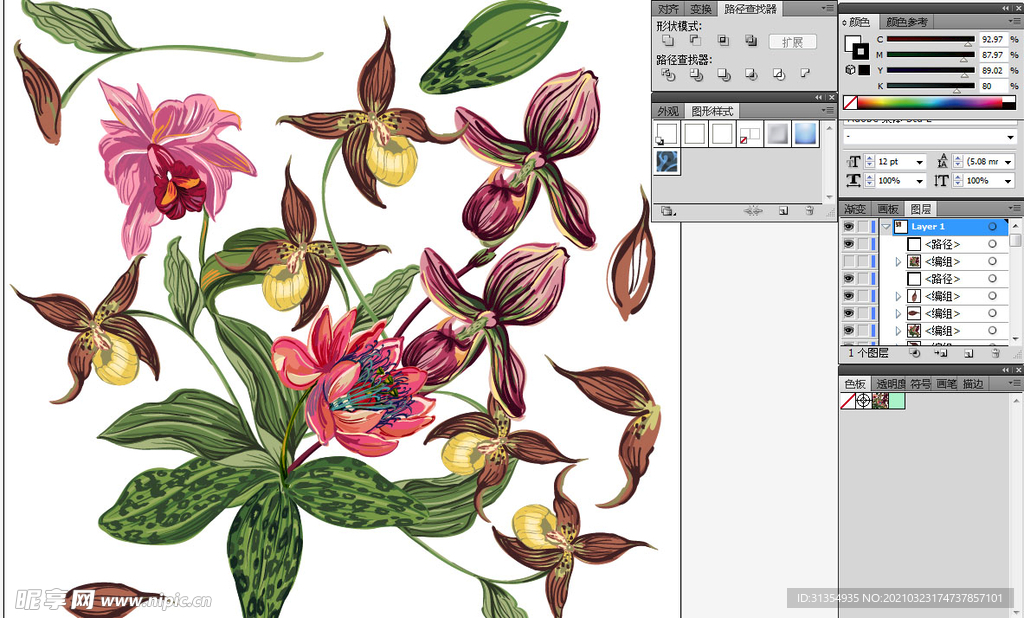The width and height of the screenshot is (1024, 618).
Task: Open leading 5.08 dropdown arrow
Action: point(1008,161)
